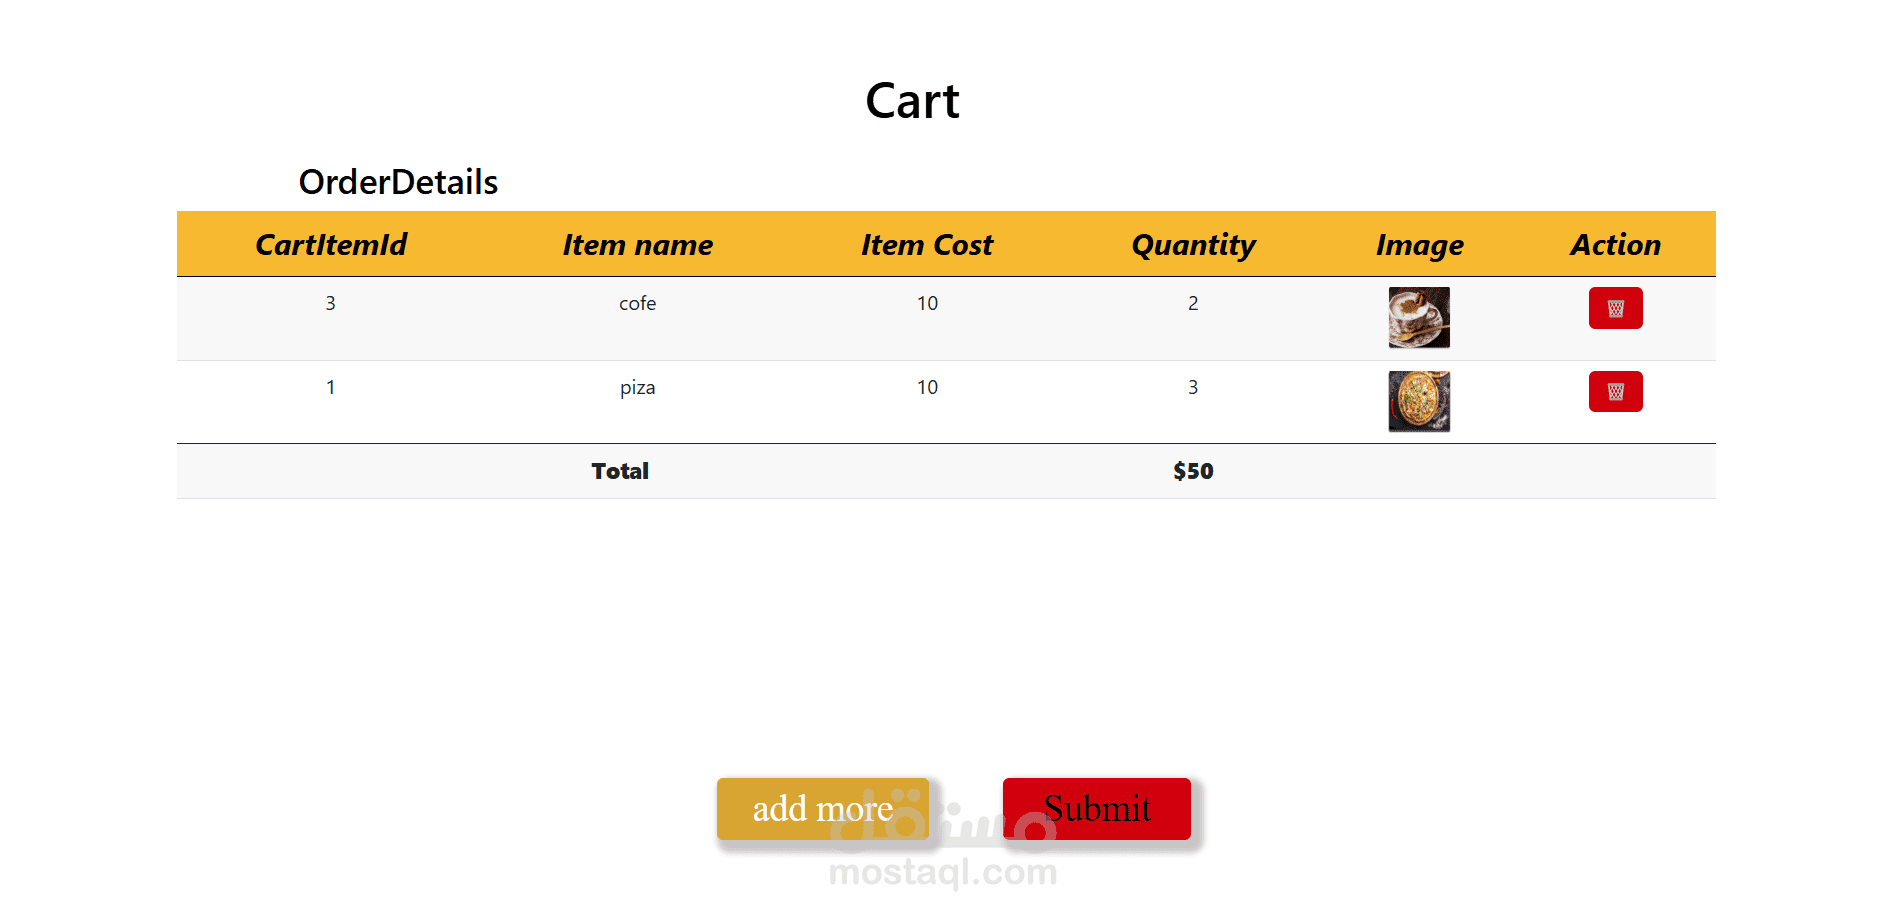Delete the cofe item with trash icon
The width and height of the screenshot is (1888, 910).
[1615, 308]
